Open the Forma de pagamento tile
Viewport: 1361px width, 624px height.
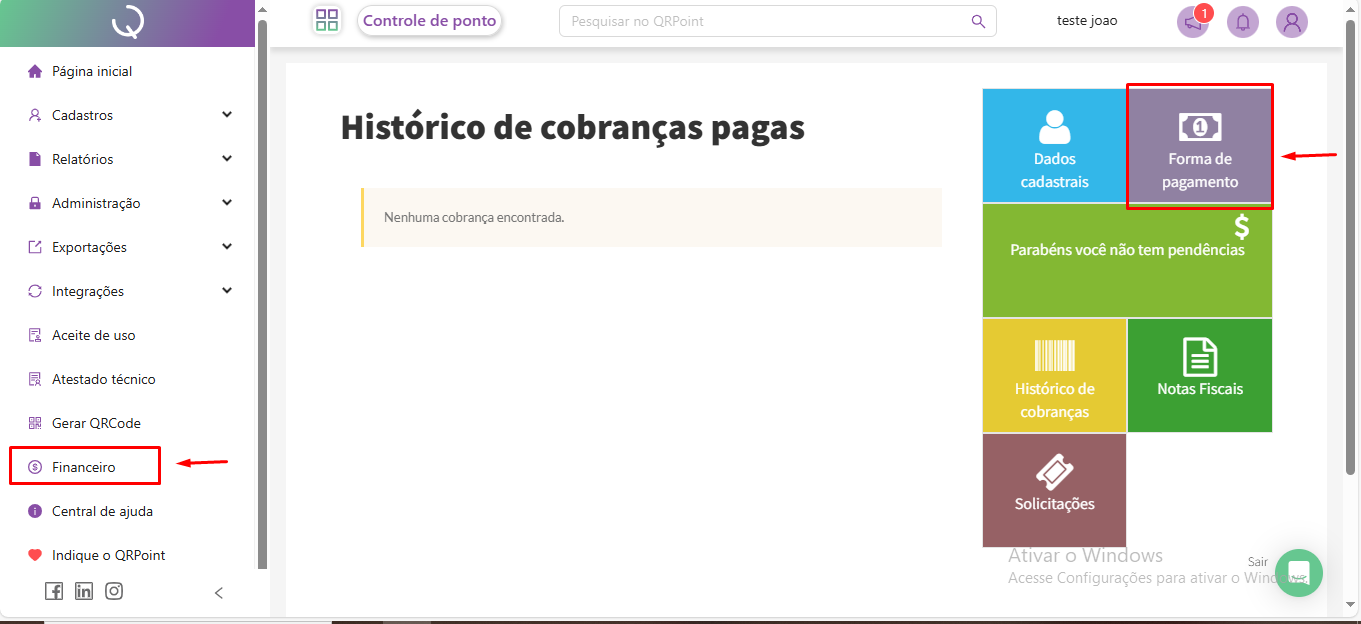coord(1199,147)
